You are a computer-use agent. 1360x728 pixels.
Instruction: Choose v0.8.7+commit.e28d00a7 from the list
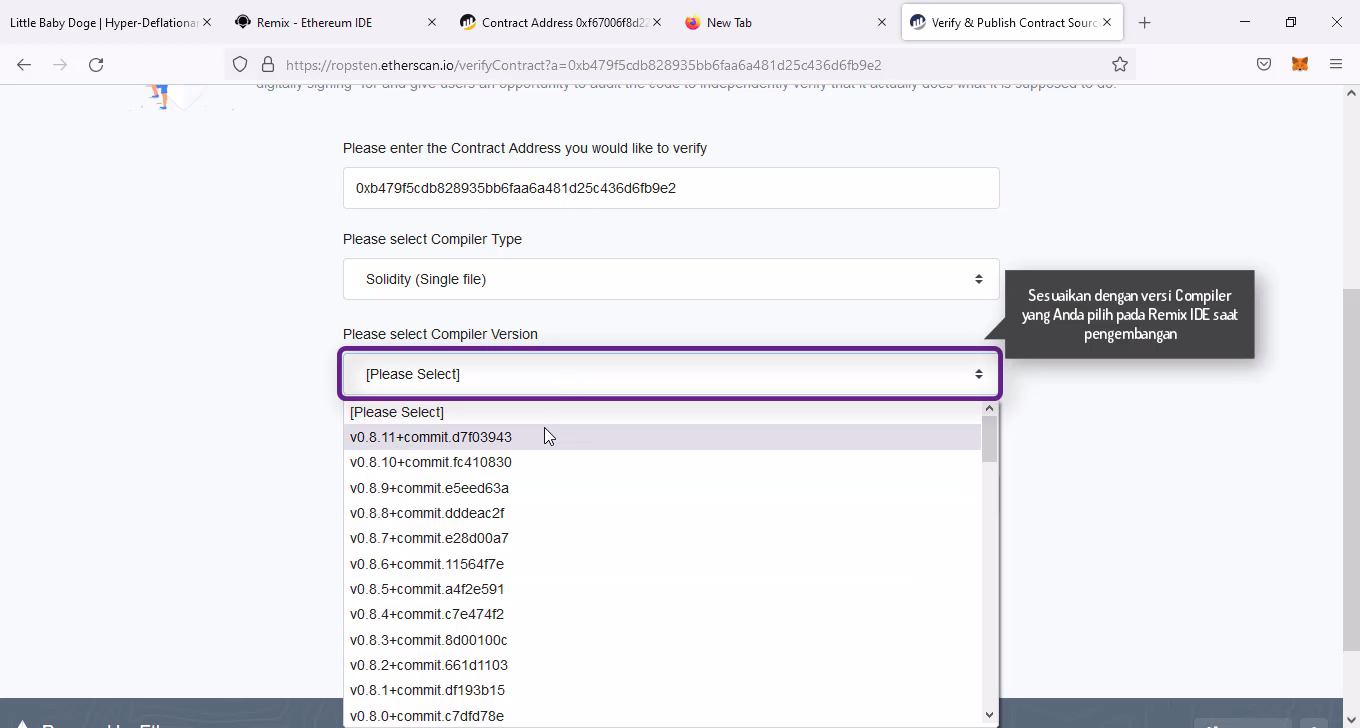point(429,538)
